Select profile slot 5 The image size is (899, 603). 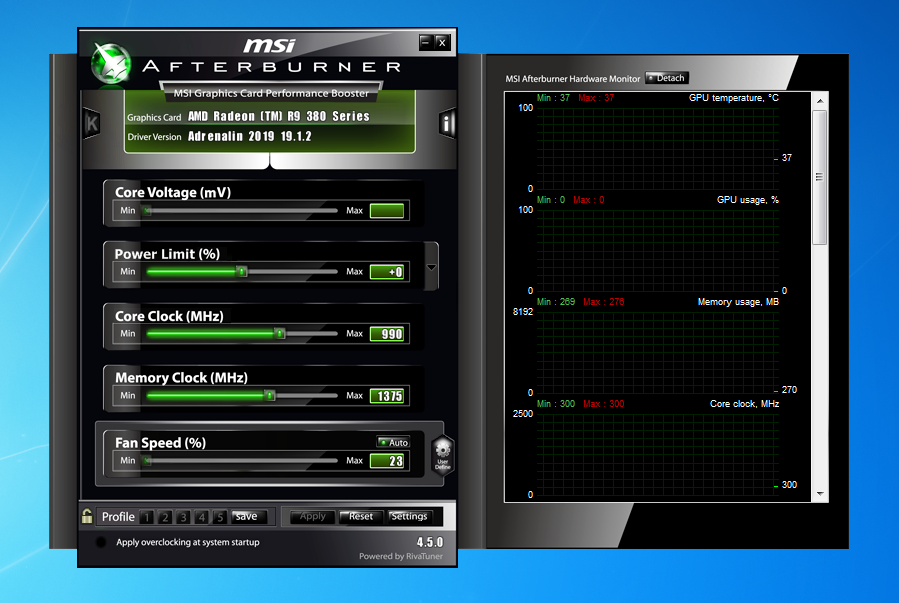pos(220,517)
